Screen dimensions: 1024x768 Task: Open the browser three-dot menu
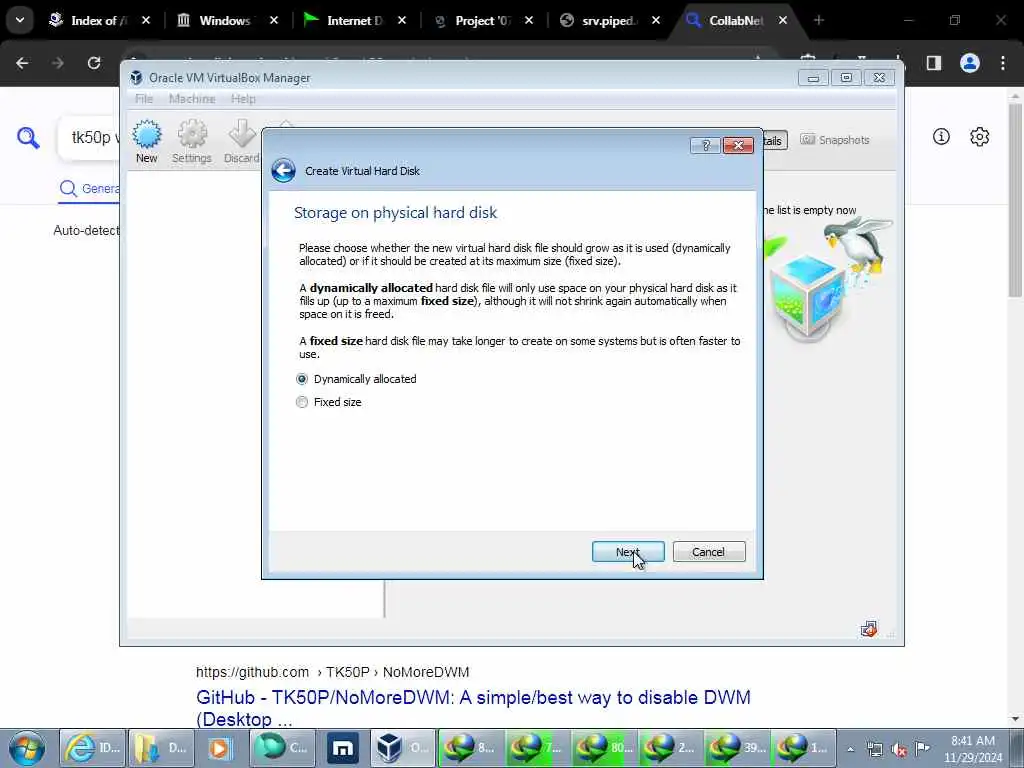pyautogui.click(x=1003, y=63)
